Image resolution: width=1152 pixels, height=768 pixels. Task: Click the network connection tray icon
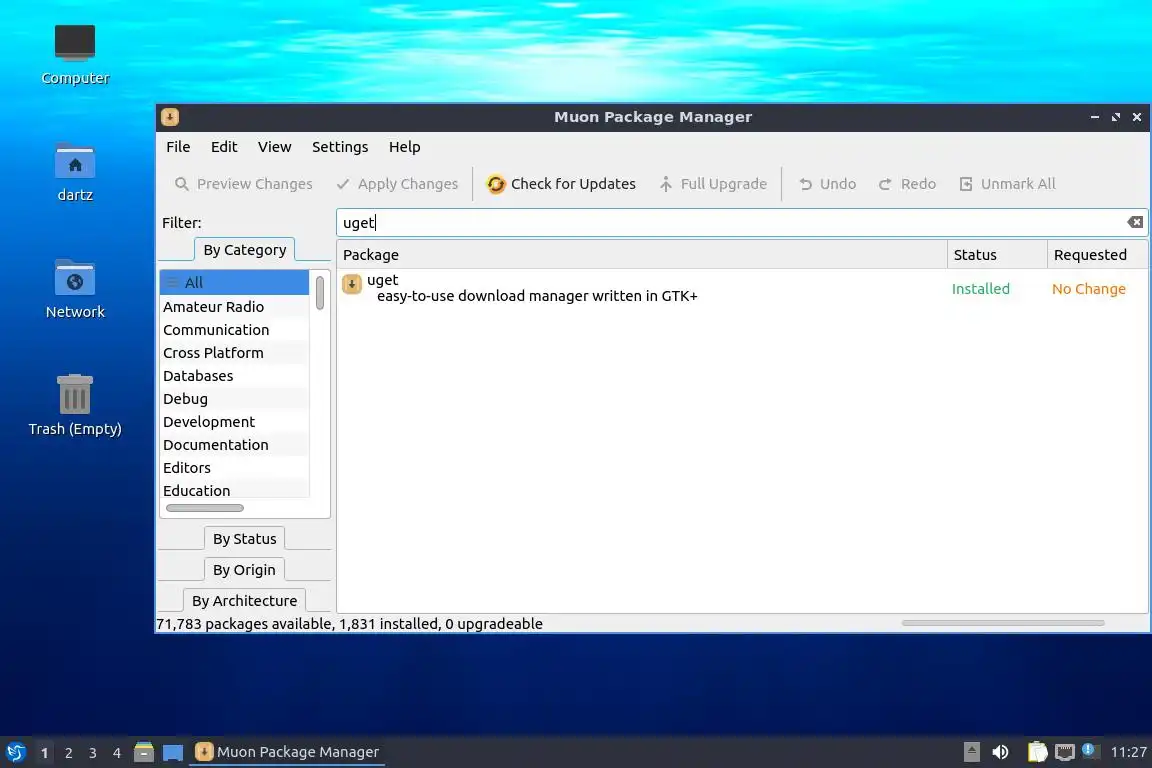tap(1065, 752)
